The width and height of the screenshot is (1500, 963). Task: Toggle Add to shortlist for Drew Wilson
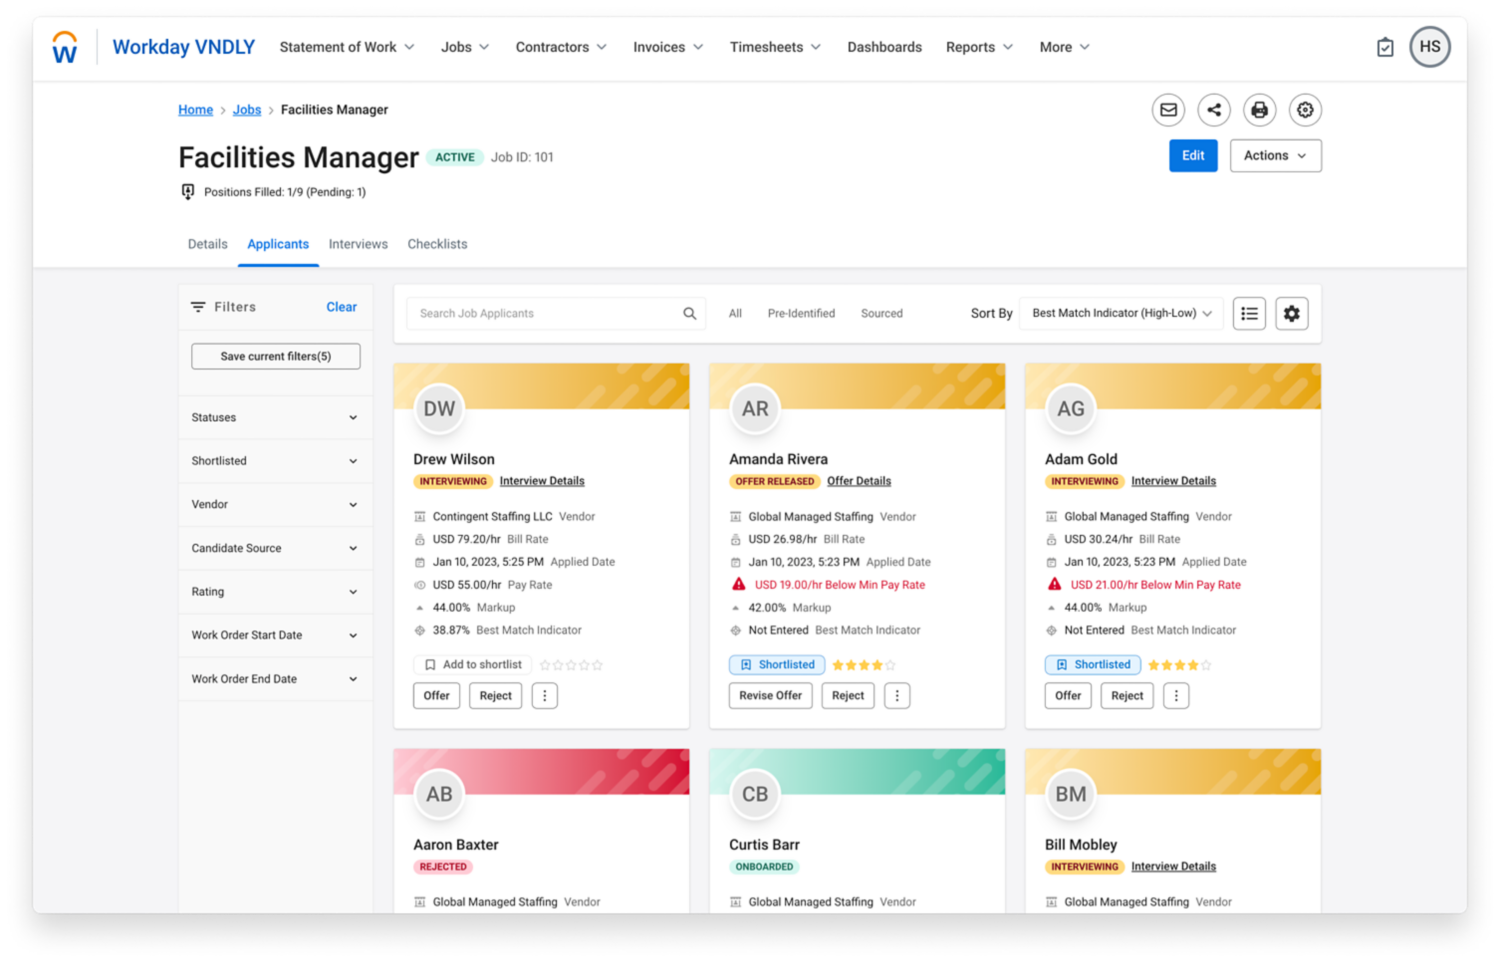click(x=473, y=665)
